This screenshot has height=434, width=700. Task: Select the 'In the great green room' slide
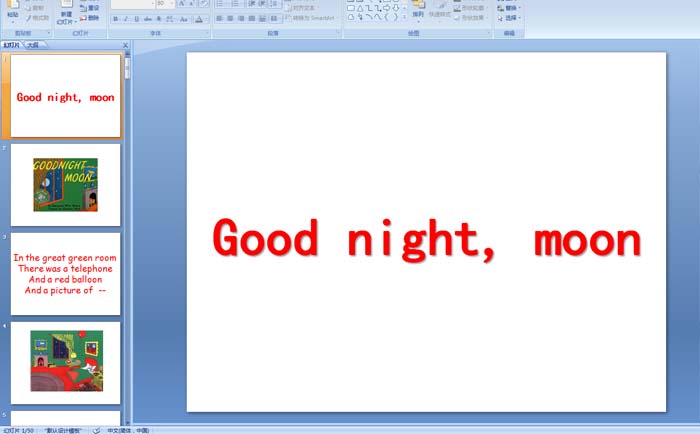click(x=66, y=274)
